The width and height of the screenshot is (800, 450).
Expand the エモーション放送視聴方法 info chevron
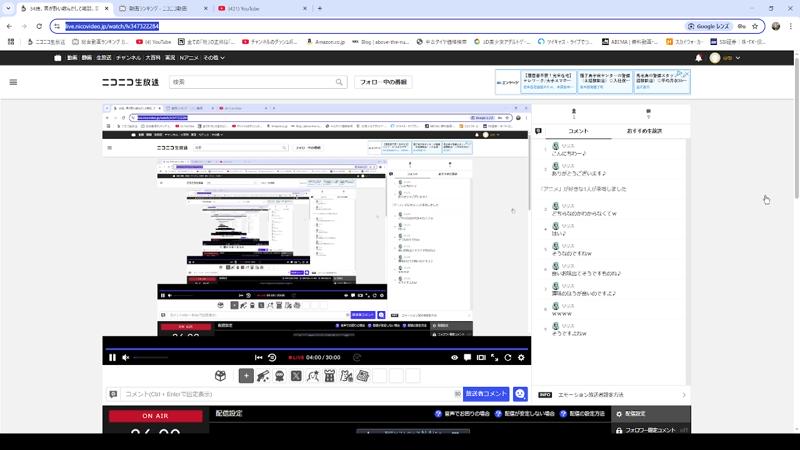coord(684,395)
